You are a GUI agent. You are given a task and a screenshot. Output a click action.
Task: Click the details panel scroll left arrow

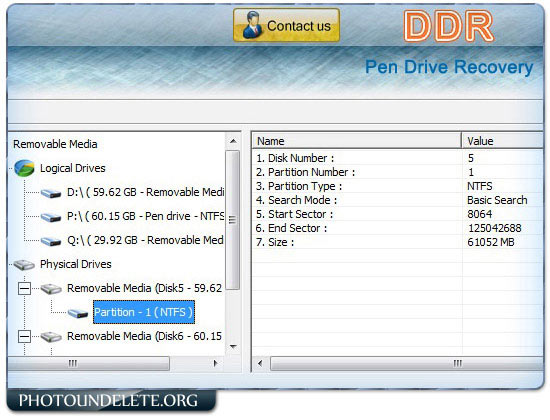[x=260, y=363]
